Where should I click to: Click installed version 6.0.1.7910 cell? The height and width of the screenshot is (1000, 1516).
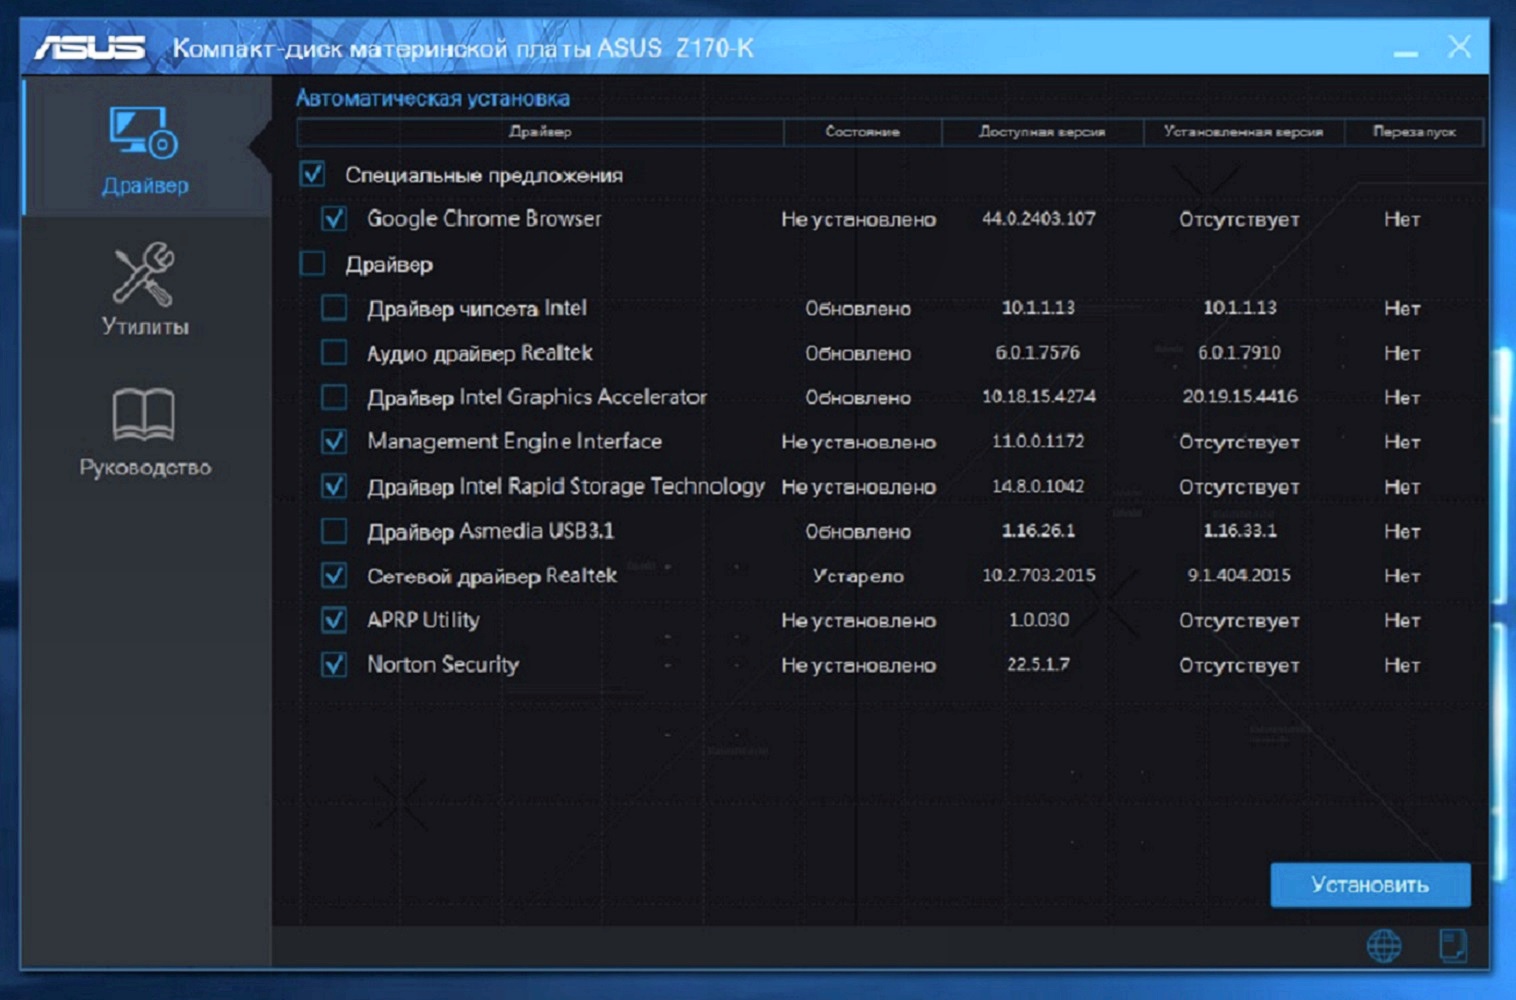(1240, 352)
